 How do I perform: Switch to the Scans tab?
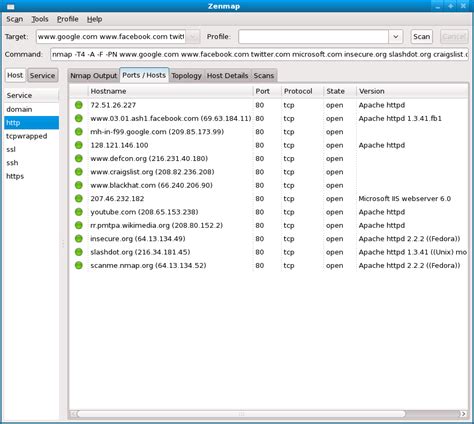(264, 76)
